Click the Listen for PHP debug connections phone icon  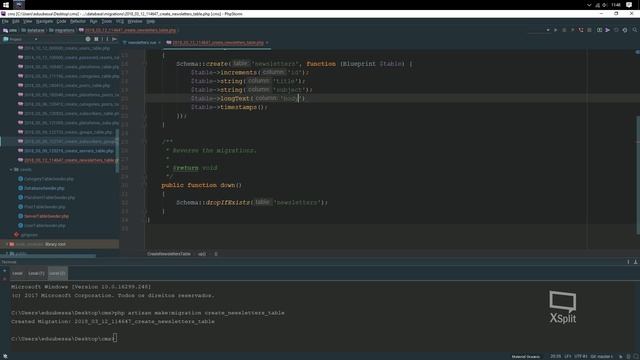[x=581, y=30]
